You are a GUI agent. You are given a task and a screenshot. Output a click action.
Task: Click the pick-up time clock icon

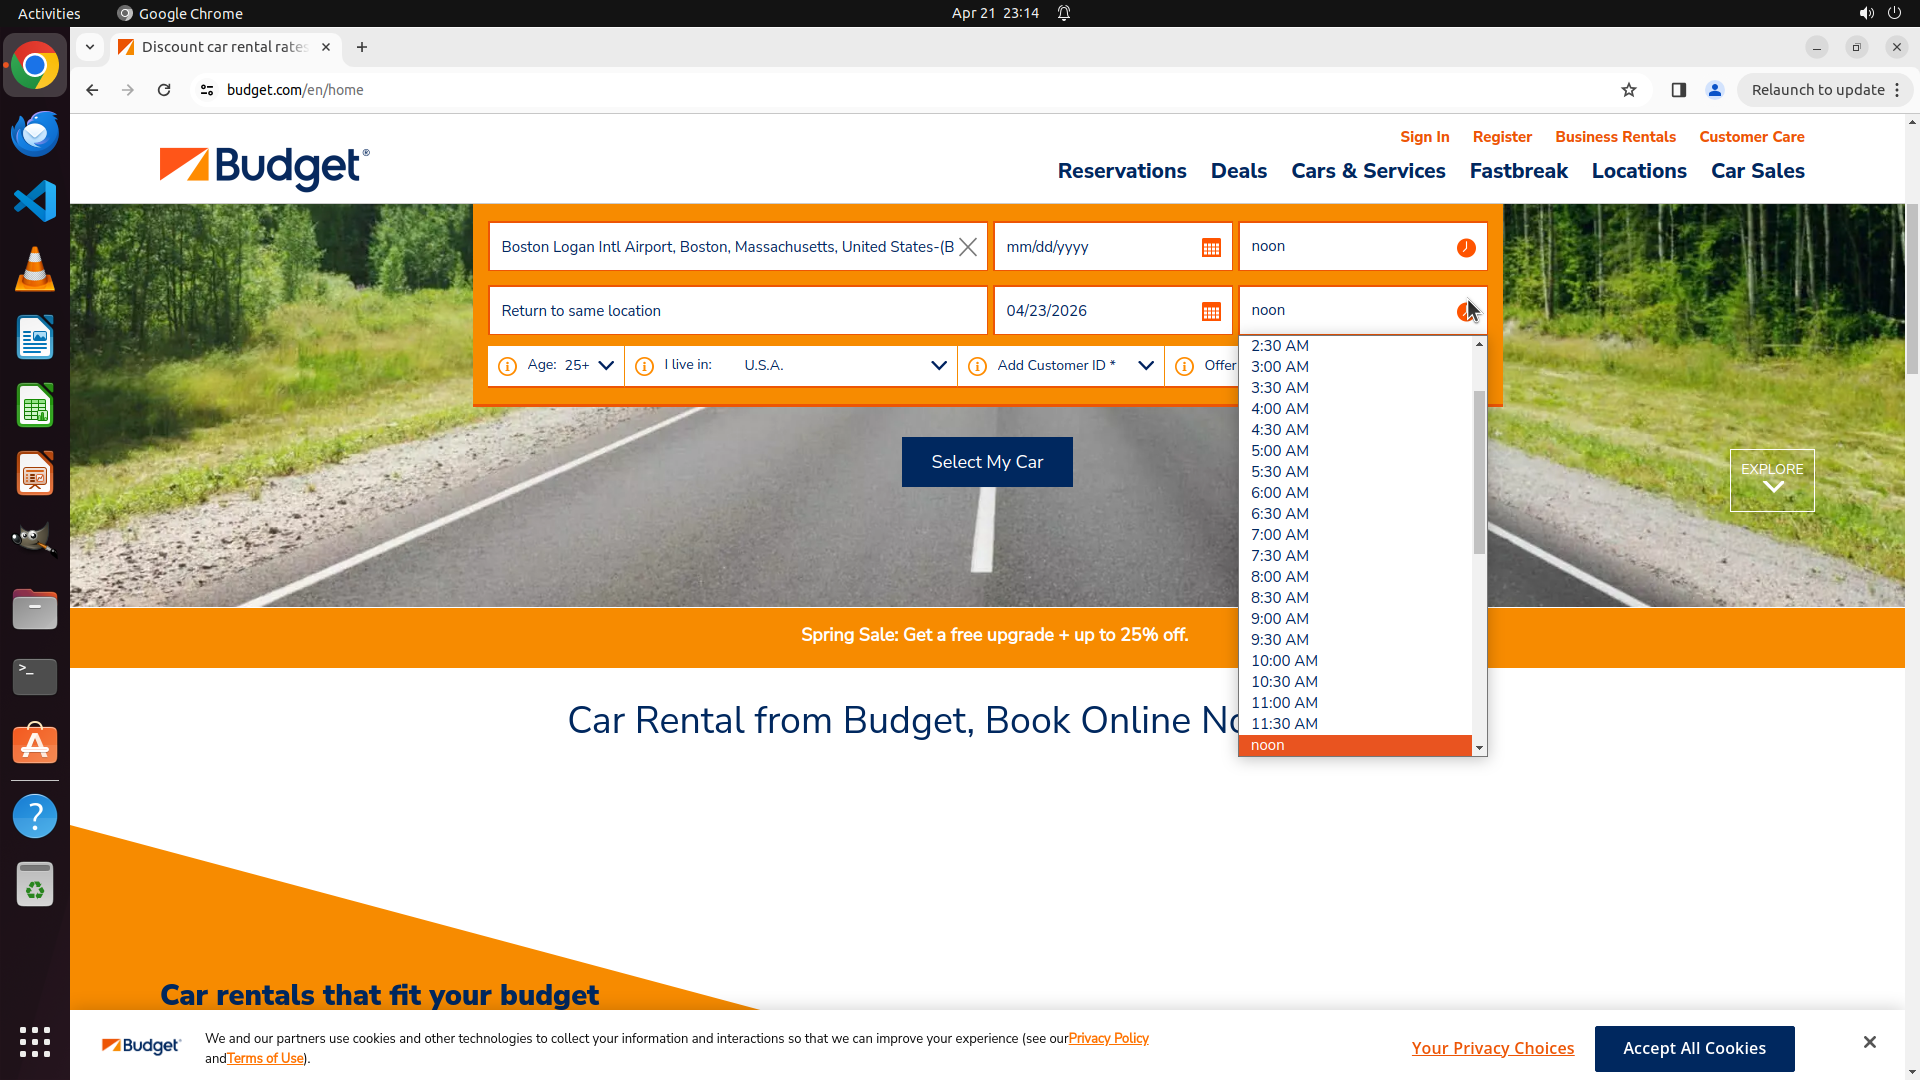pyautogui.click(x=1465, y=248)
